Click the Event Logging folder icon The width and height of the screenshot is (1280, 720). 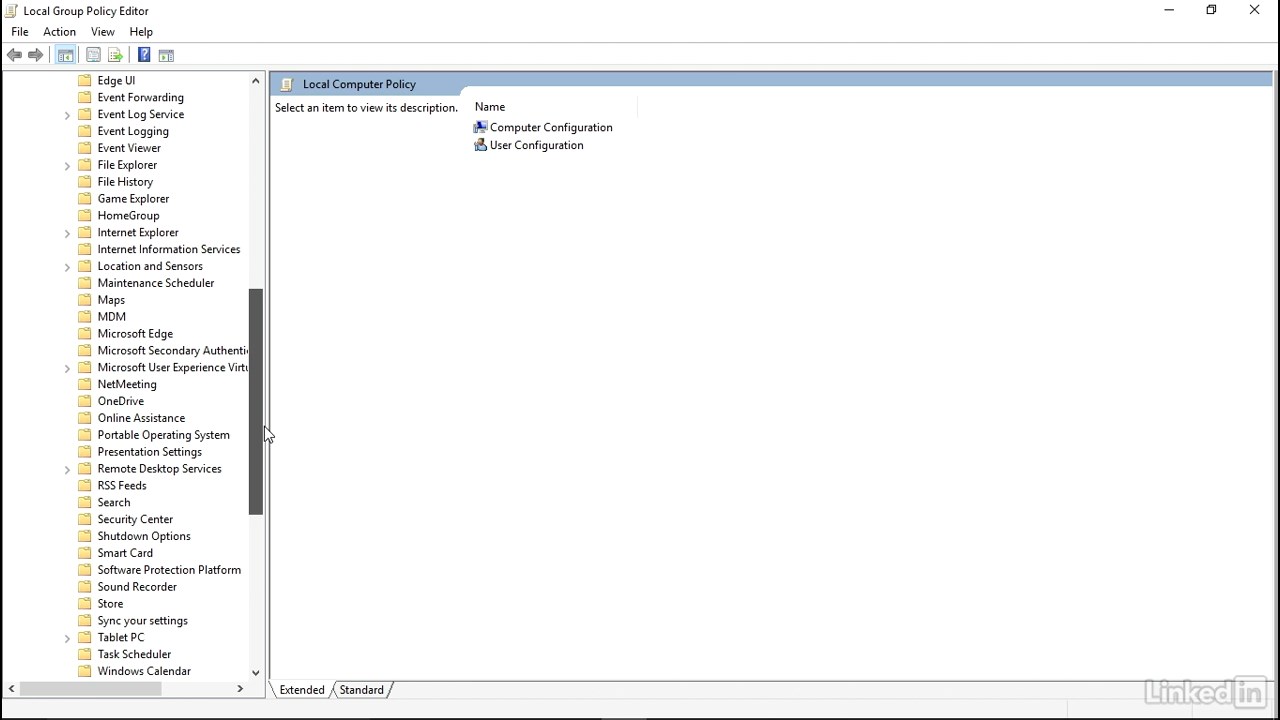click(x=85, y=131)
